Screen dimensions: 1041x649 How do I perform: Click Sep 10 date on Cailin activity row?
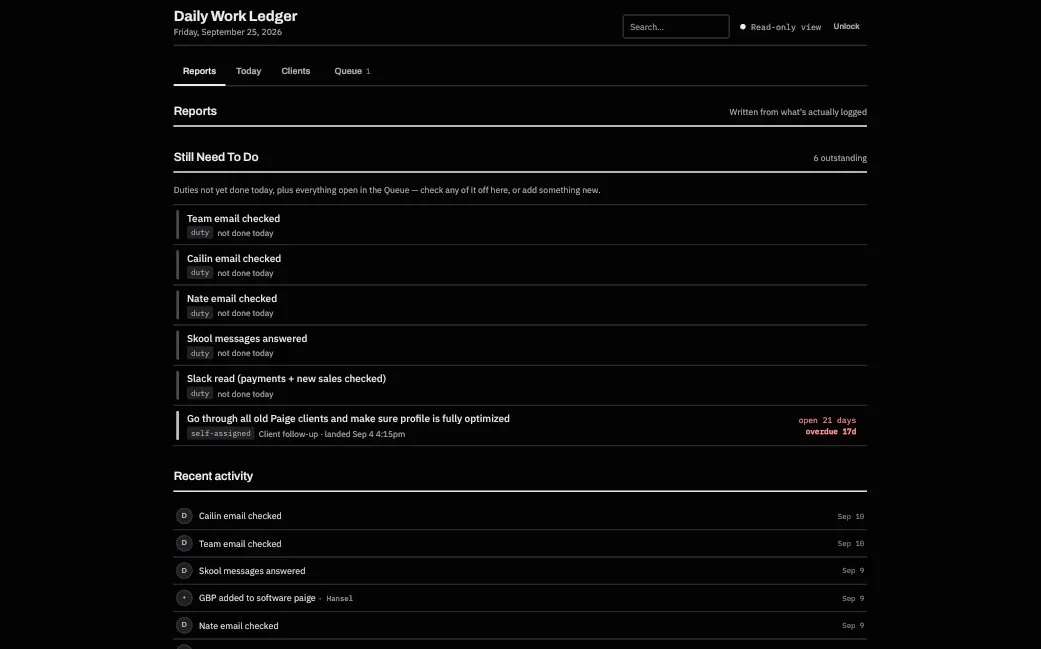pos(850,516)
